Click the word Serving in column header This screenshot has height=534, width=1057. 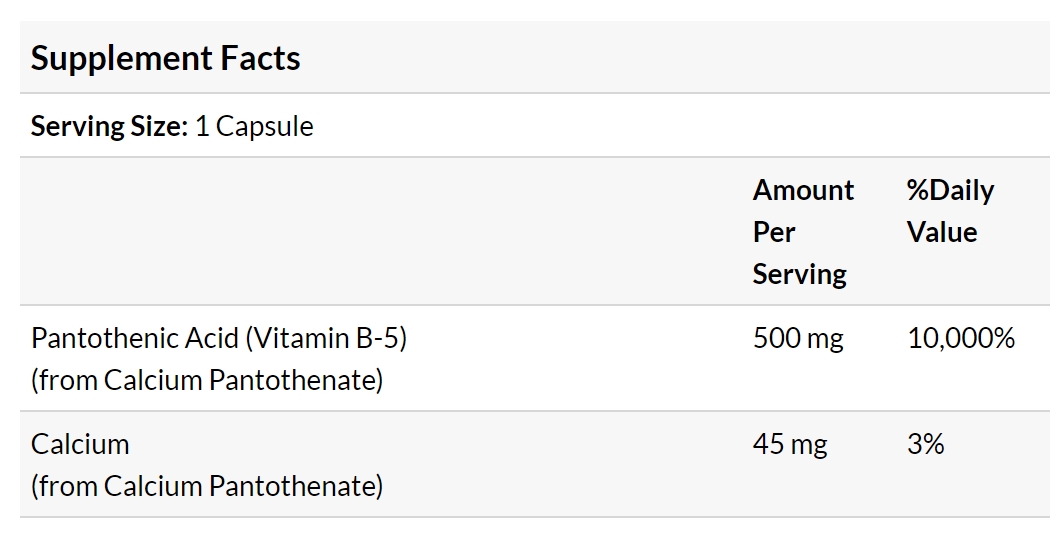point(799,274)
